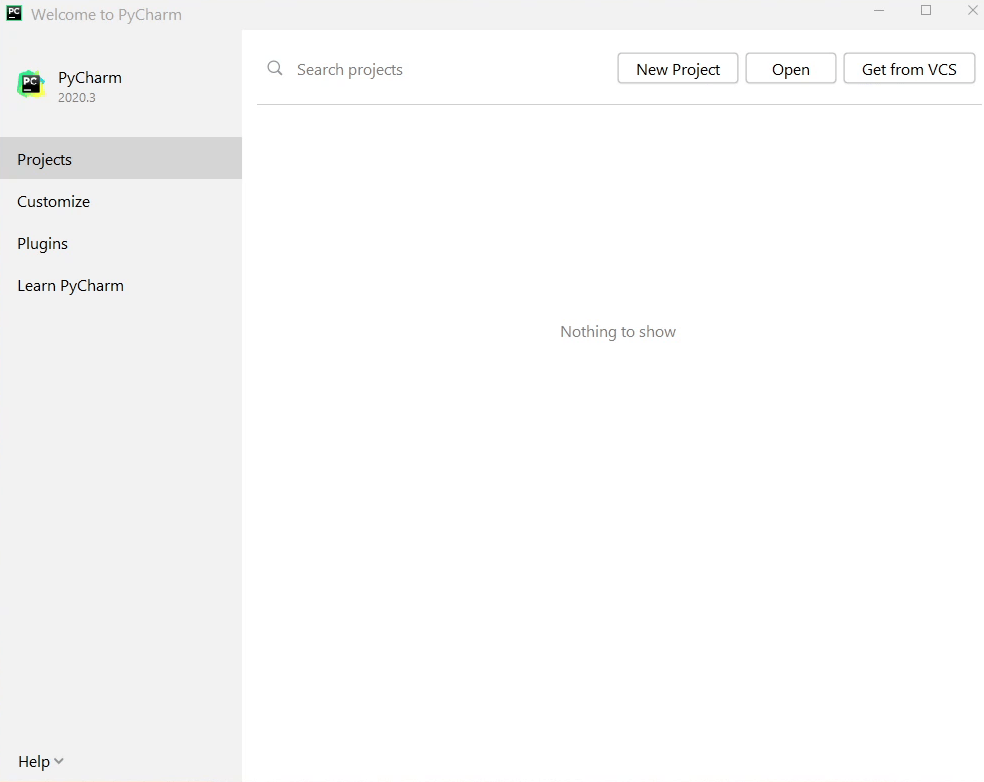Click the magnifying glass search icon
The image size is (984, 782).
[x=275, y=69]
